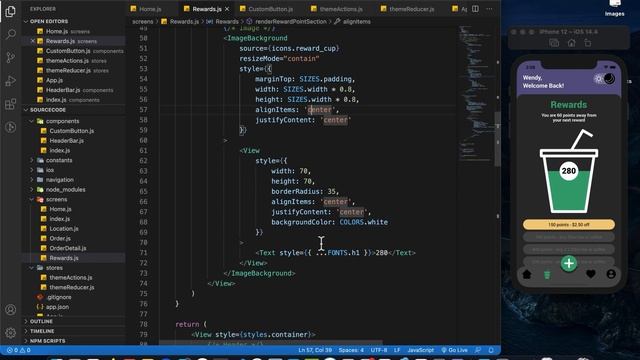Open App.js in Open Editors list
This screenshot has width=640, height=360.
click(x=54, y=80)
